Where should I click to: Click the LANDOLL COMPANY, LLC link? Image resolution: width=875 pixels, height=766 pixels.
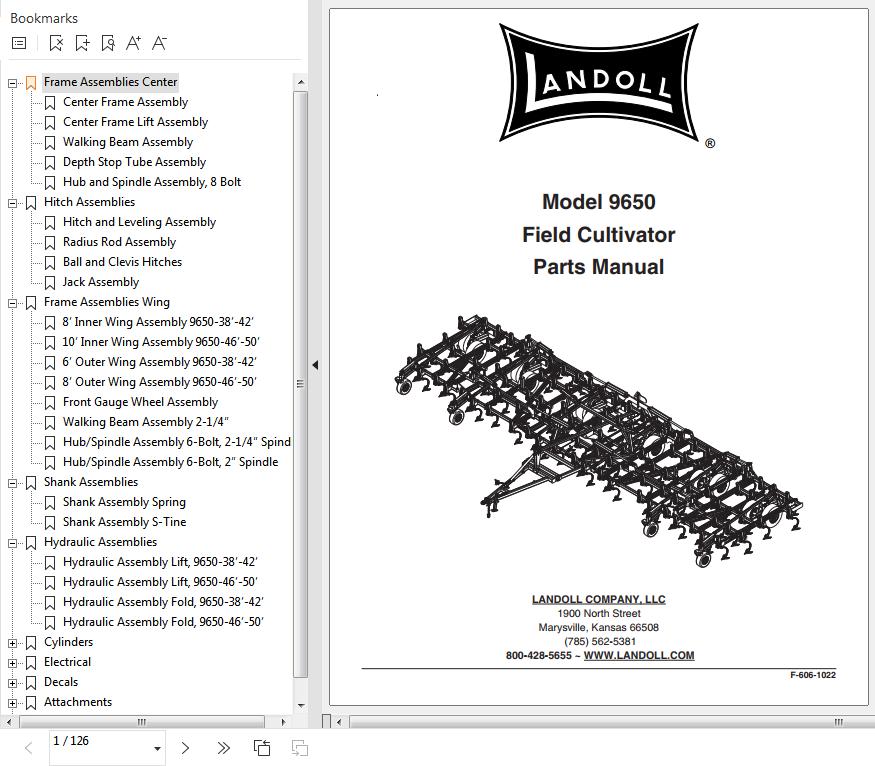coord(597,598)
